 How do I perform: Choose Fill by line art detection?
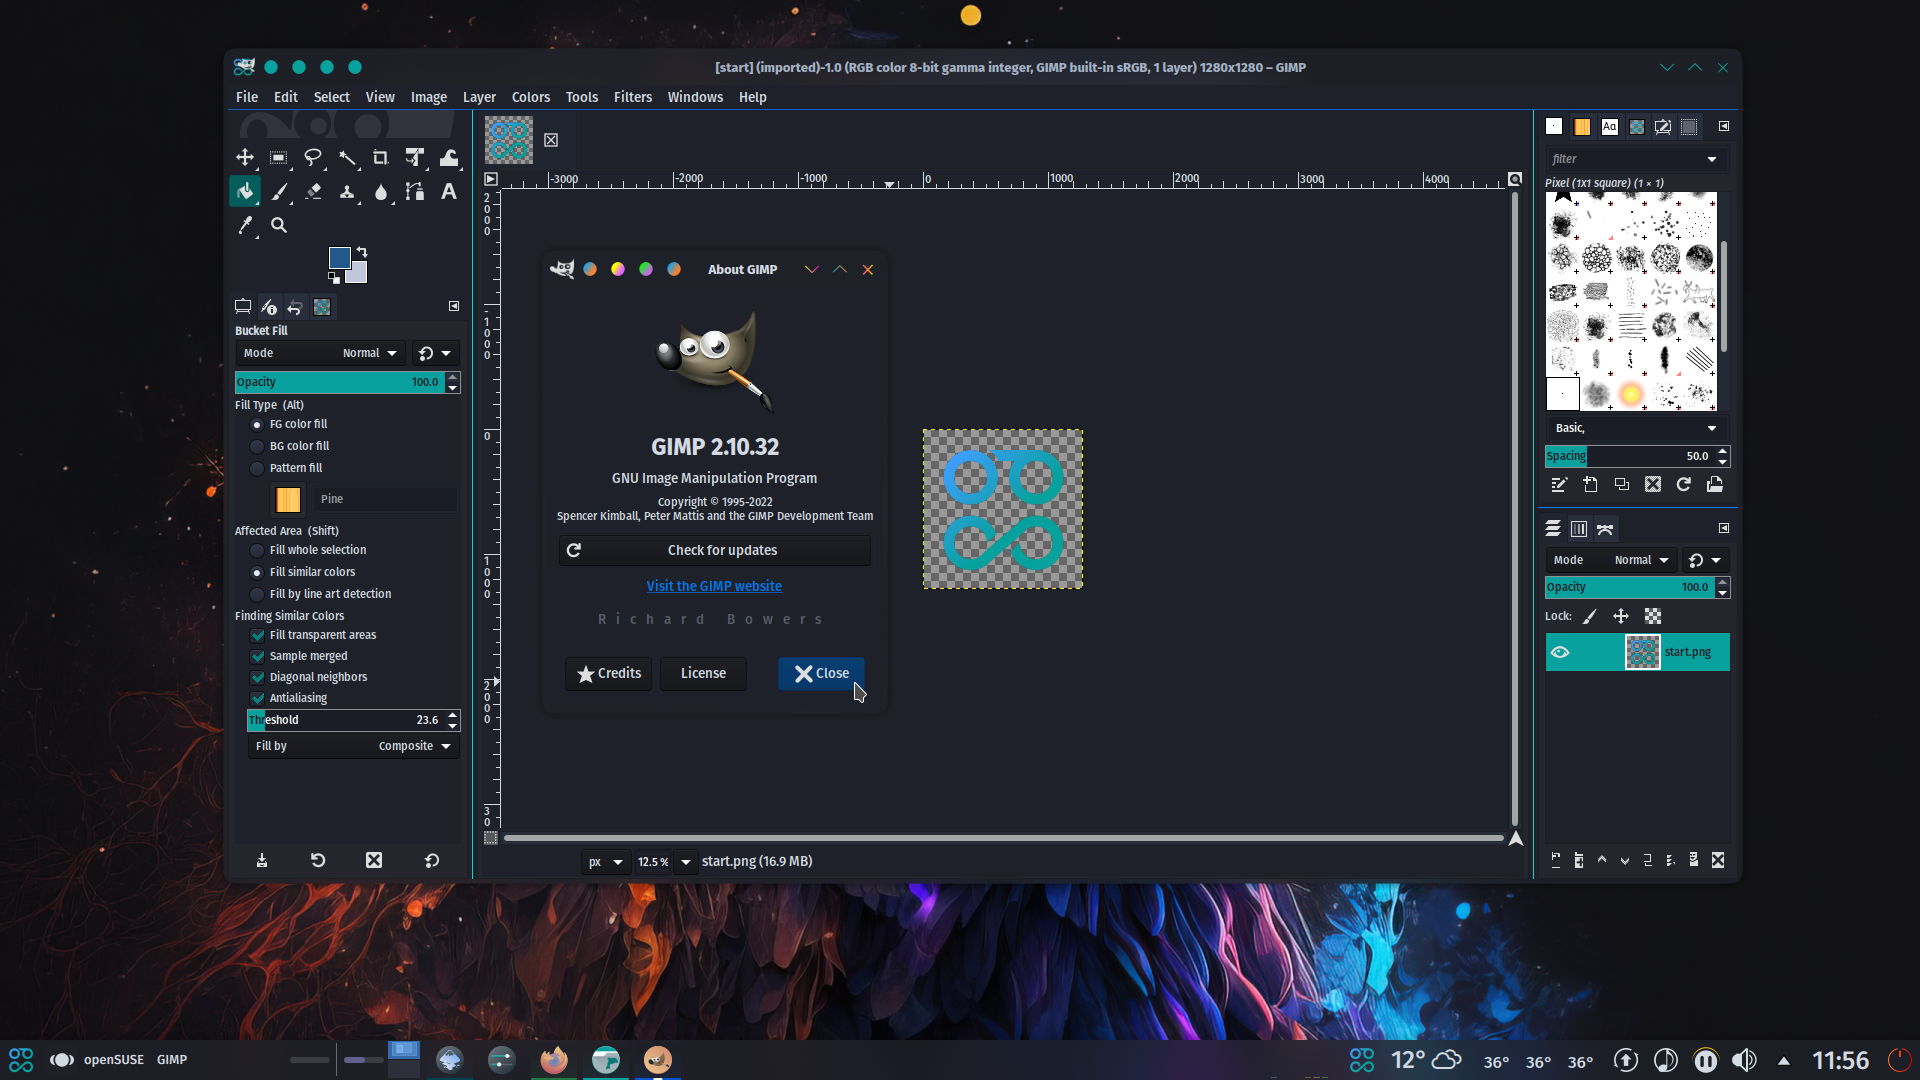point(257,595)
